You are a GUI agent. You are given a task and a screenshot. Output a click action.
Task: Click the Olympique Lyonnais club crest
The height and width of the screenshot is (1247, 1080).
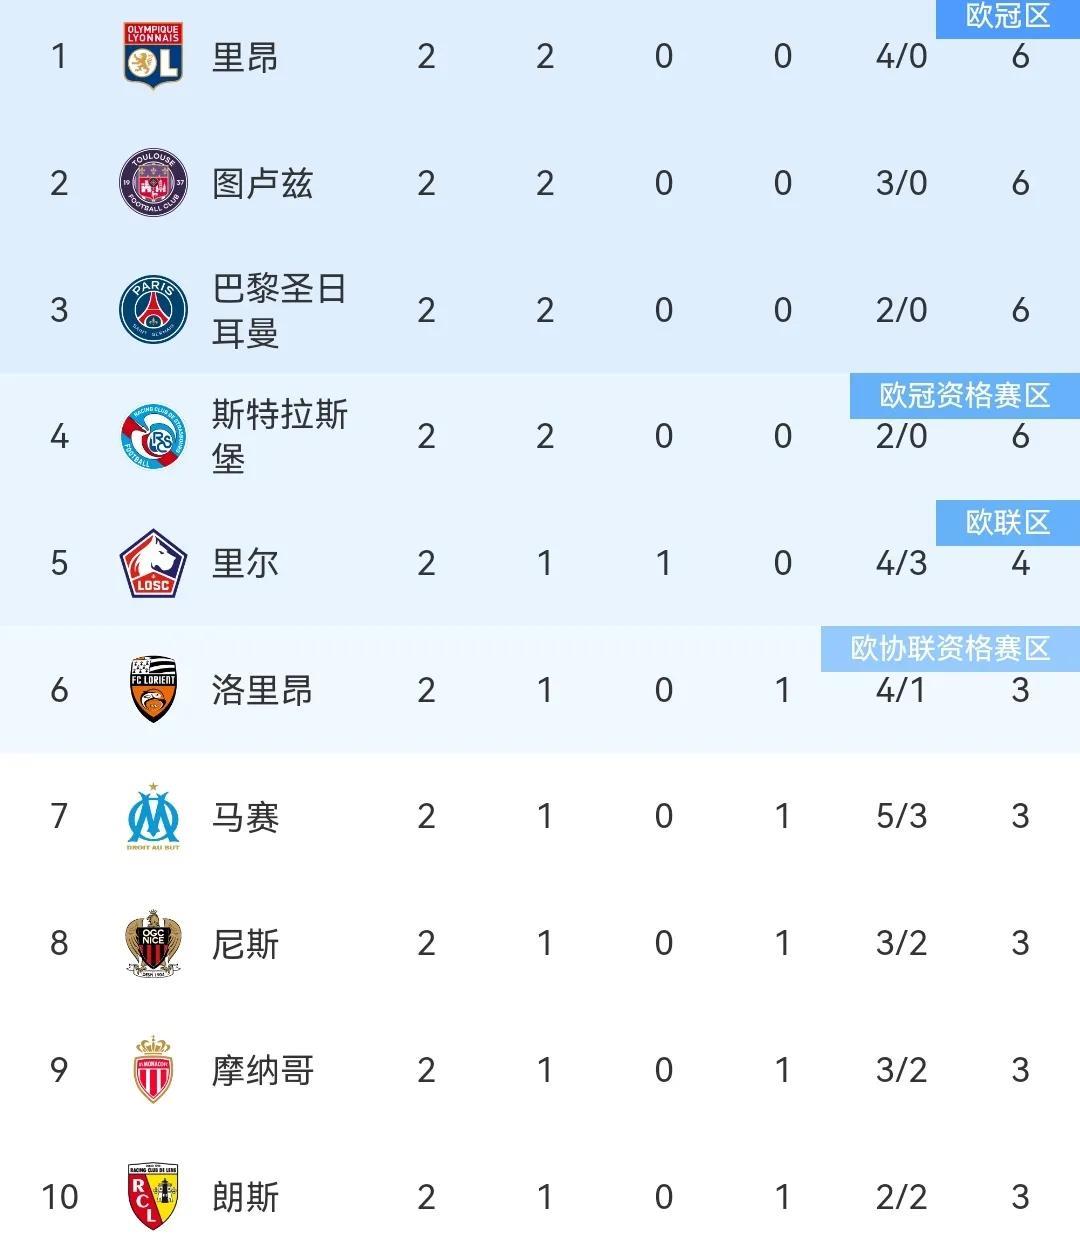coord(153,56)
